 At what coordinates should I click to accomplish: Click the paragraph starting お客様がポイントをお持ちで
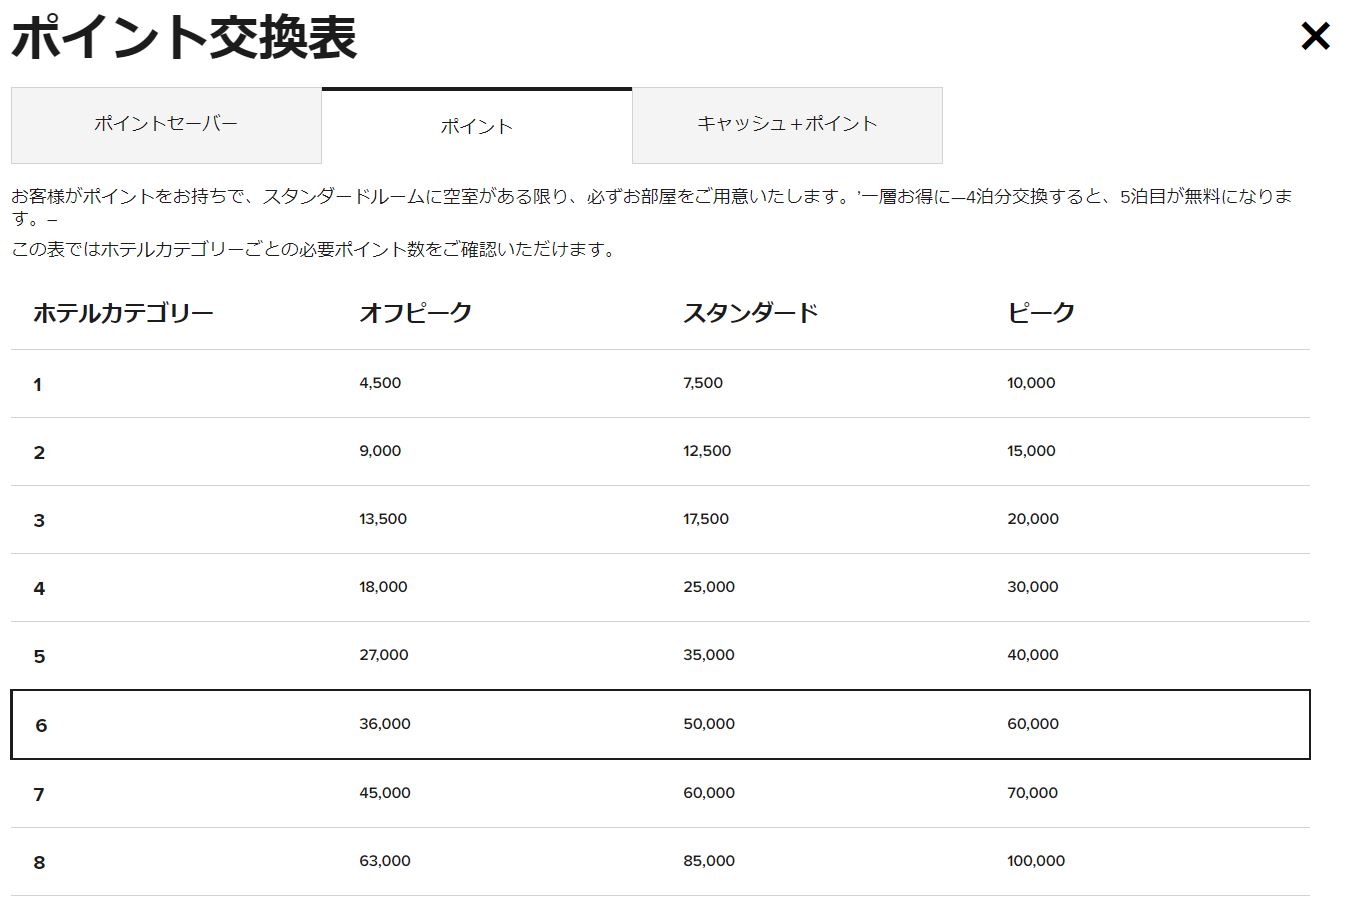[652, 206]
